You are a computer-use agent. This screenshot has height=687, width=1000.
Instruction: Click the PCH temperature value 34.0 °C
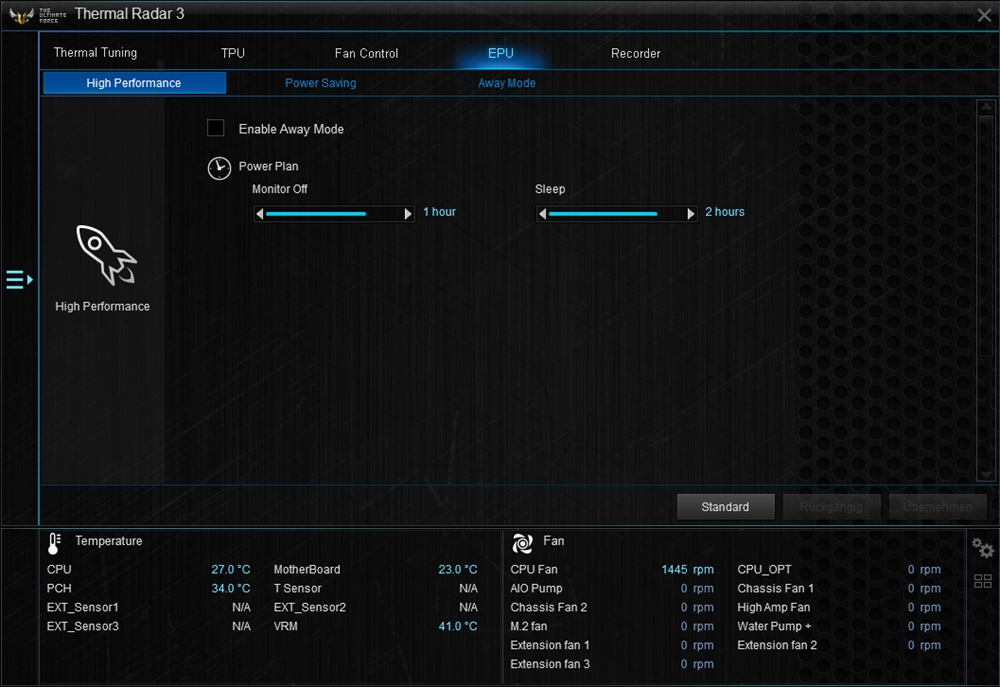click(x=231, y=588)
